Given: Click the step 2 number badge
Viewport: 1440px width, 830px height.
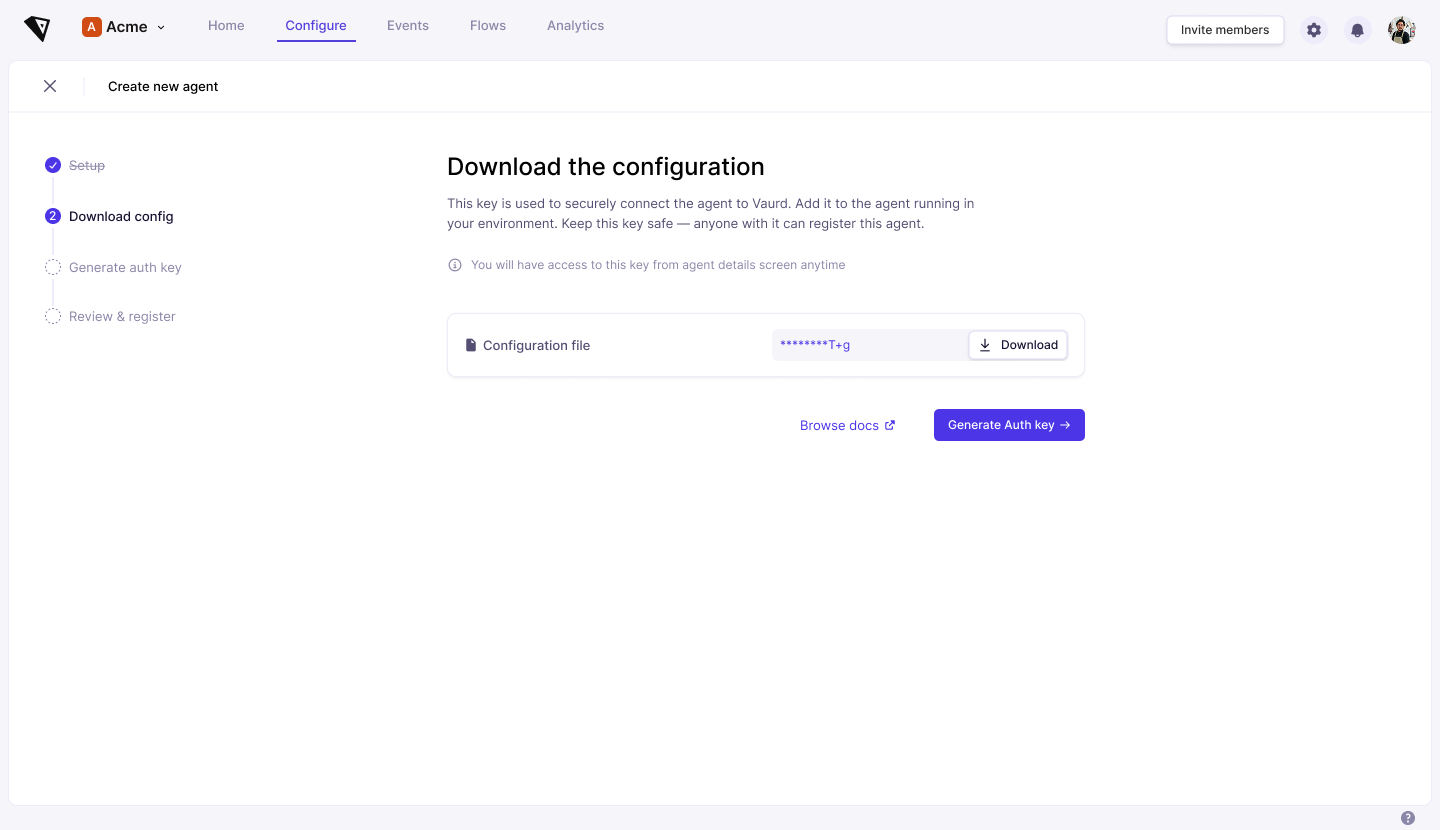Looking at the screenshot, I should 53,216.
